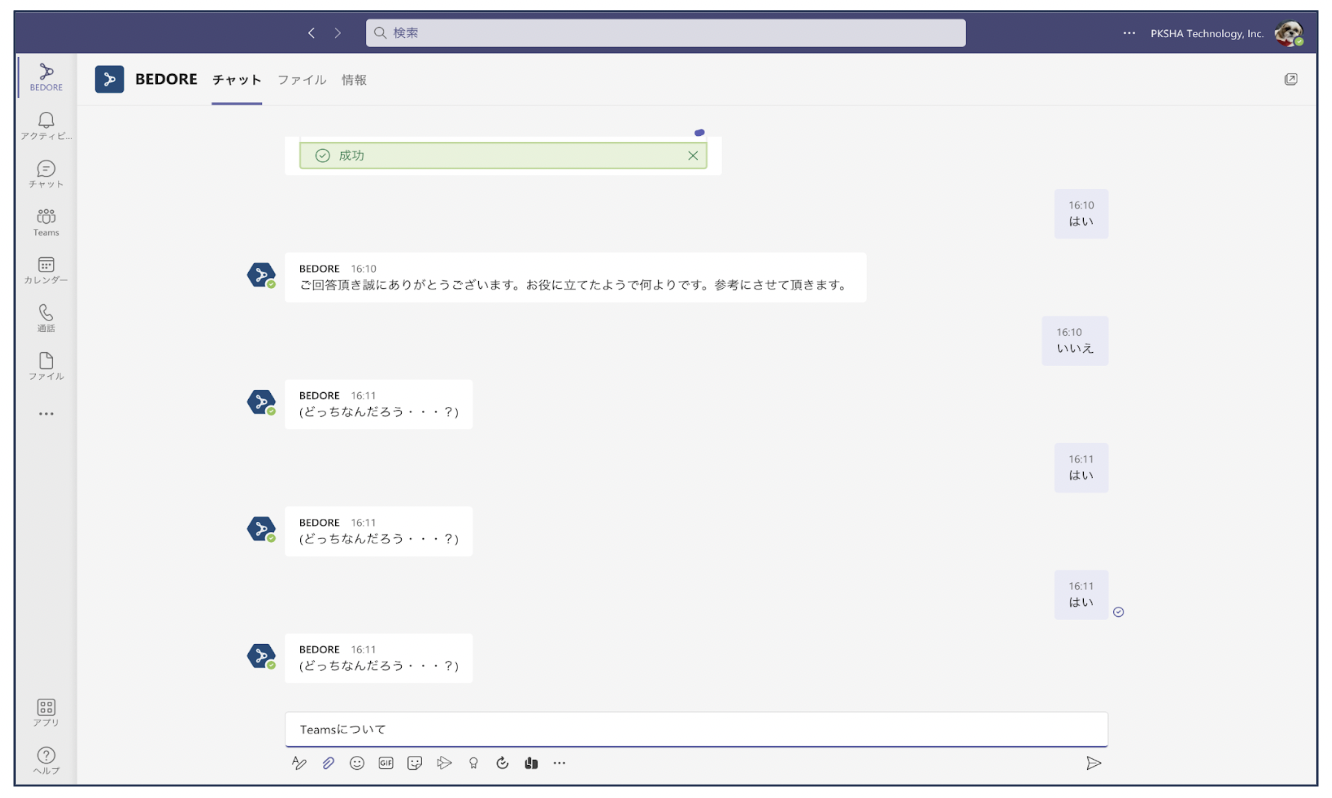1332x798 pixels.
Task: Open the Approvals circular-arrow icon
Action: click(x=502, y=763)
